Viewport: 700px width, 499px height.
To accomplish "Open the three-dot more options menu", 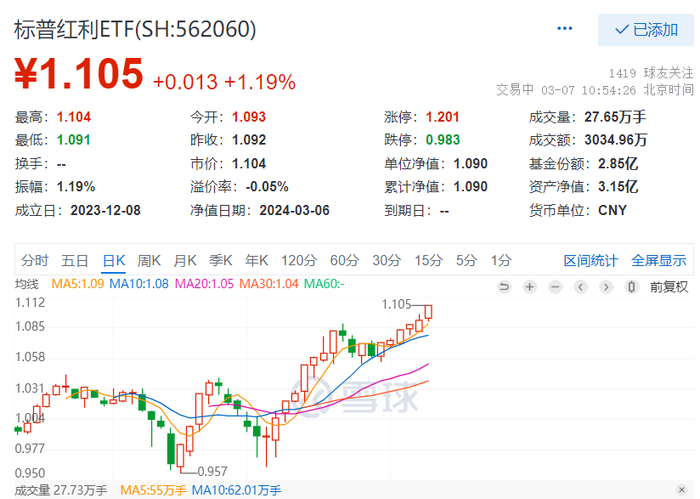I will tap(564, 29).
